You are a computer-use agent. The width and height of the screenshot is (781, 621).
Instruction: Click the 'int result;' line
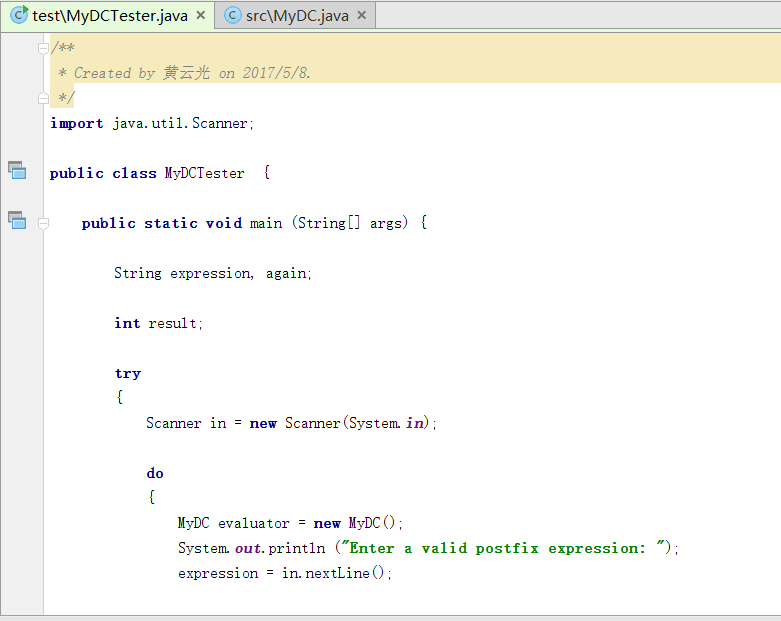click(158, 324)
